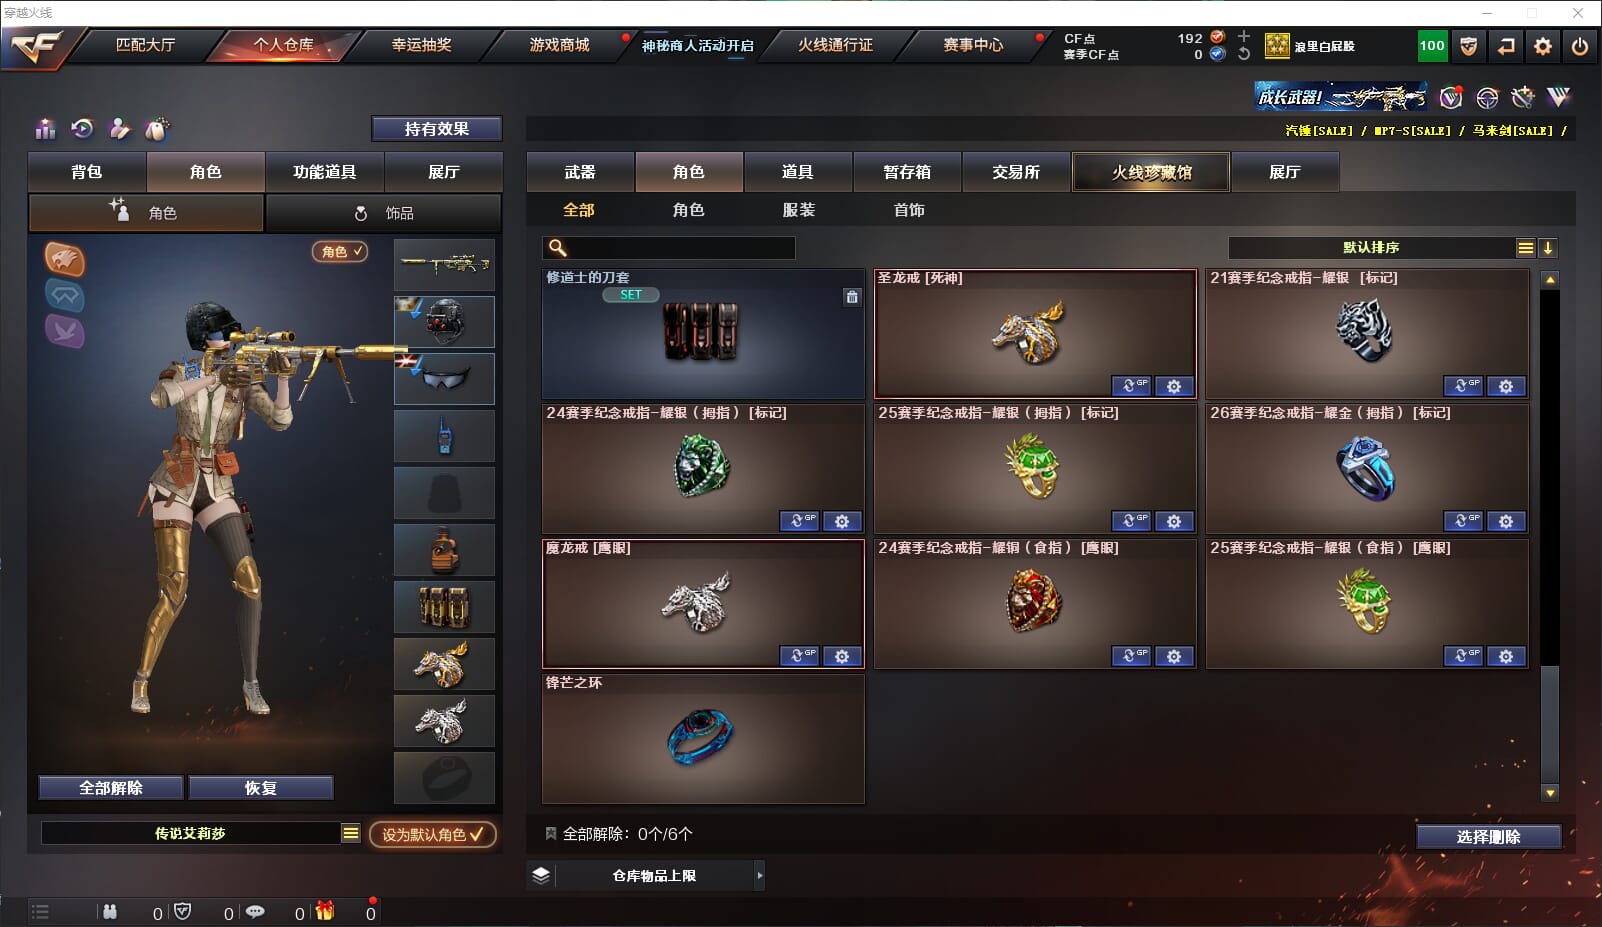Image resolution: width=1602 pixels, height=927 pixels.
Task: Click the ranking podium icon above 背包 tab
Action: [45, 129]
